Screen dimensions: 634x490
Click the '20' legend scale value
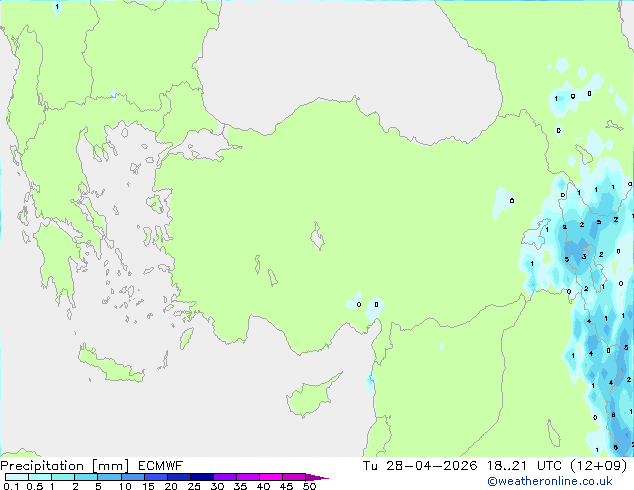pos(171,486)
